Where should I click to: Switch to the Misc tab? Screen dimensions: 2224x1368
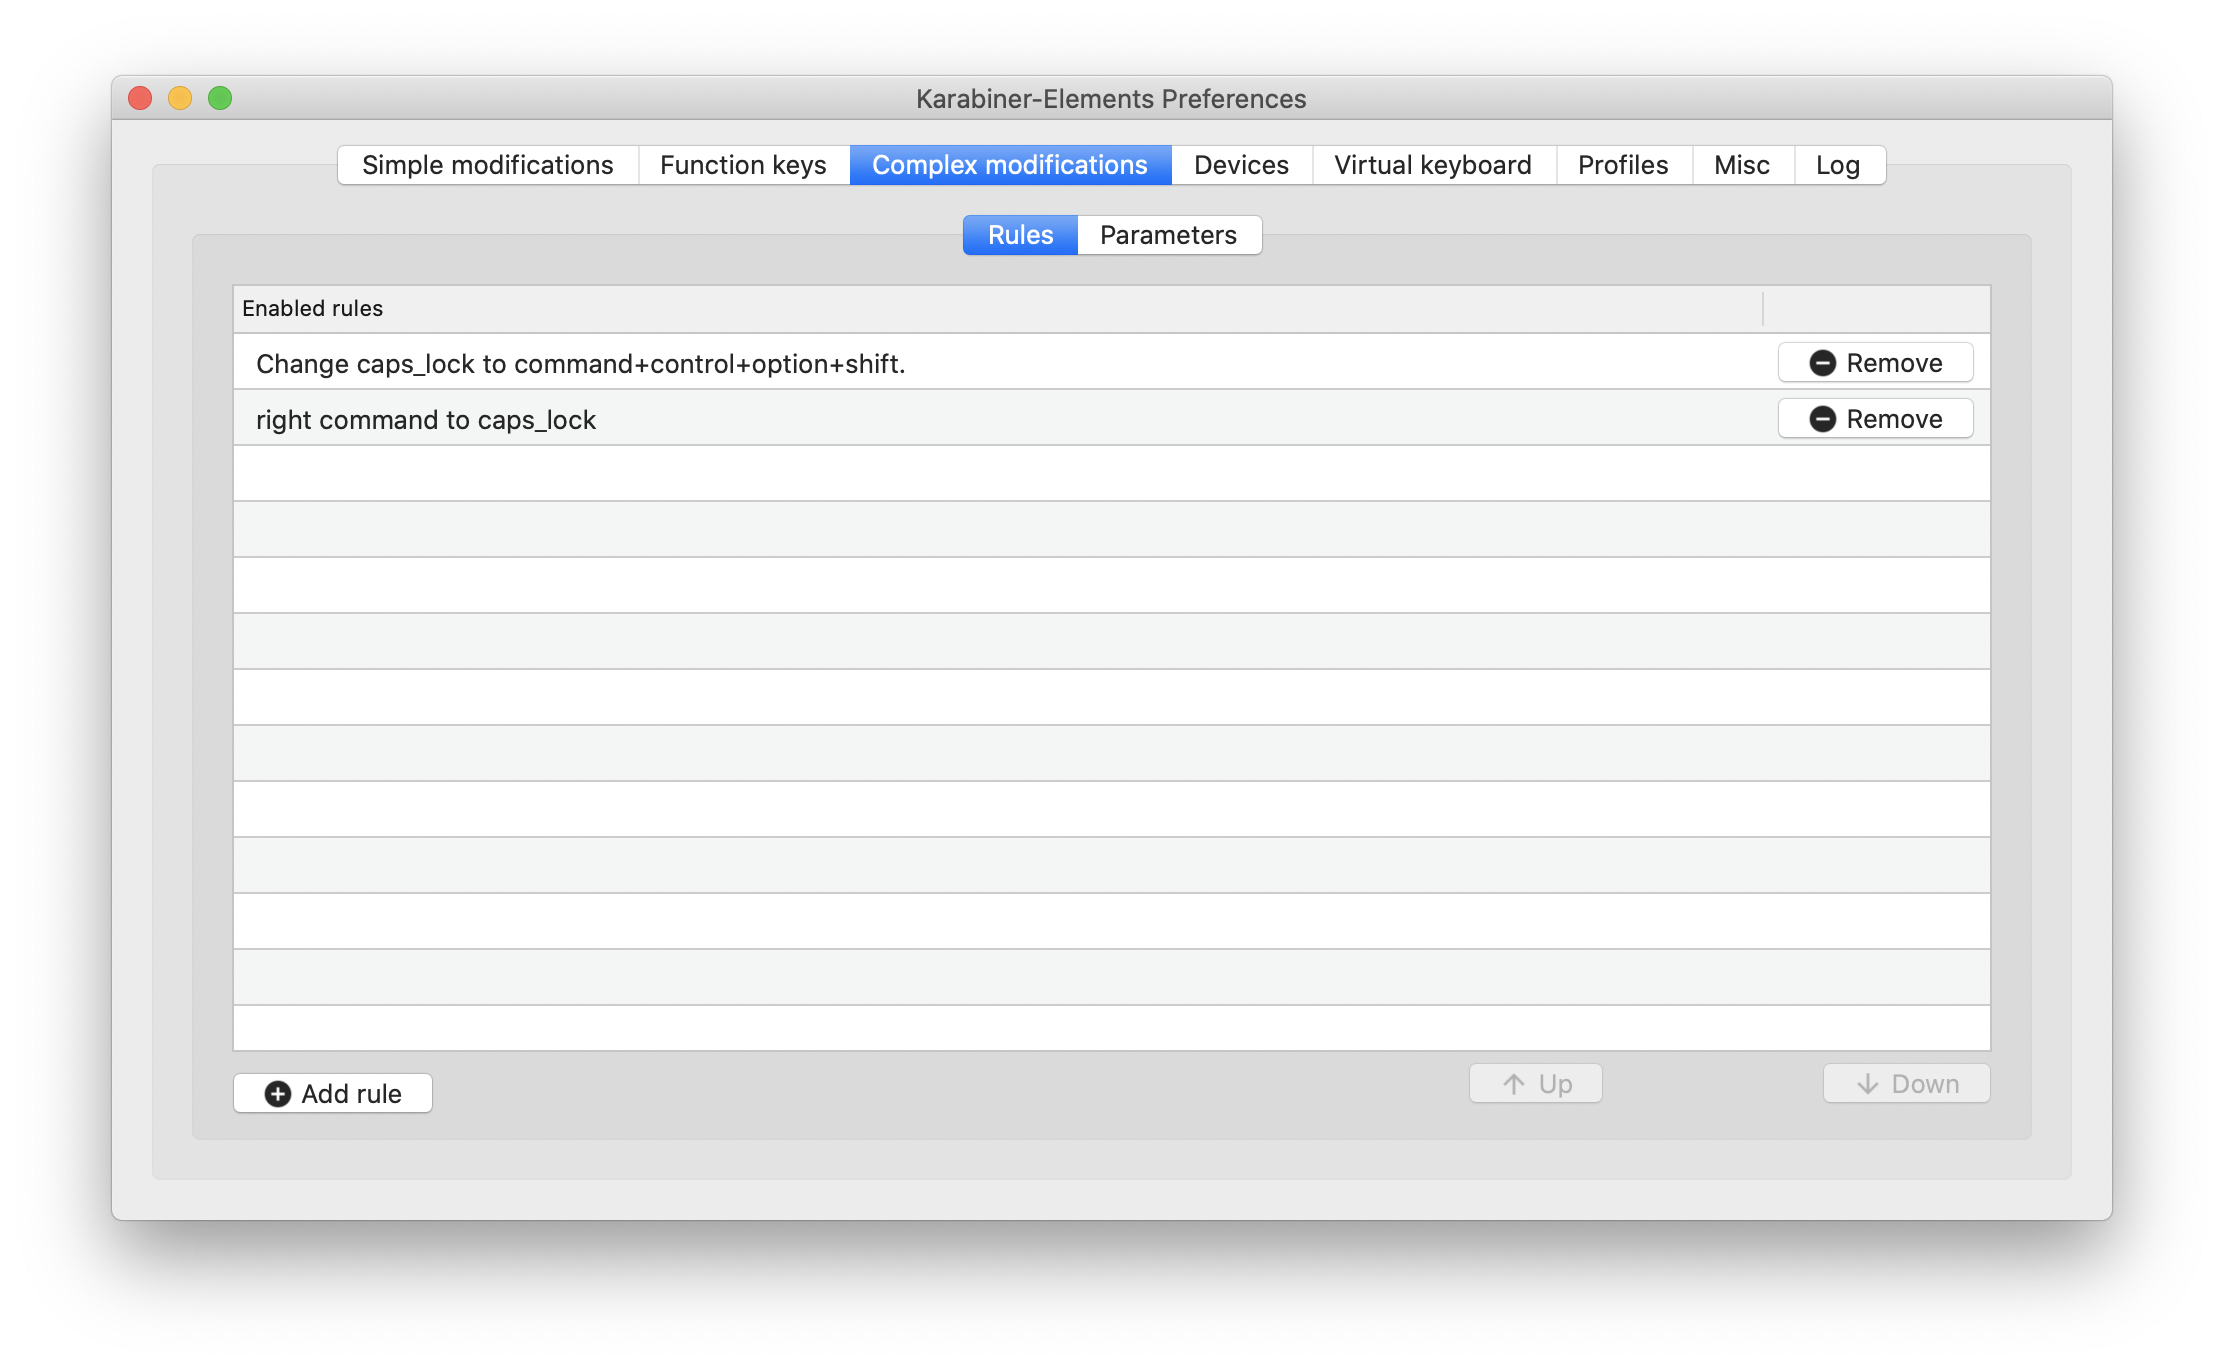point(1741,165)
